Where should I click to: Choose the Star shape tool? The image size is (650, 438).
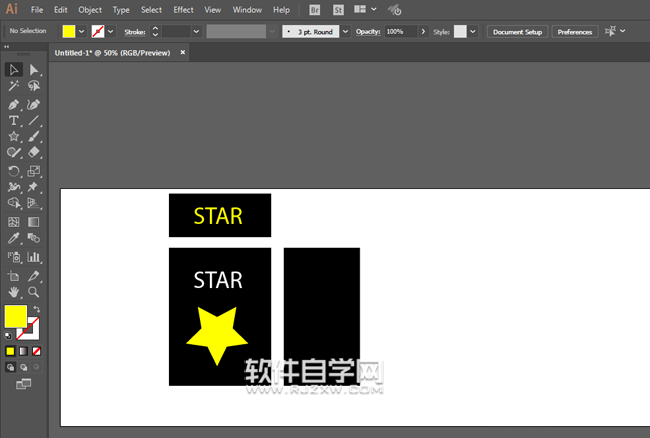pyautogui.click(x=14, y=136)
